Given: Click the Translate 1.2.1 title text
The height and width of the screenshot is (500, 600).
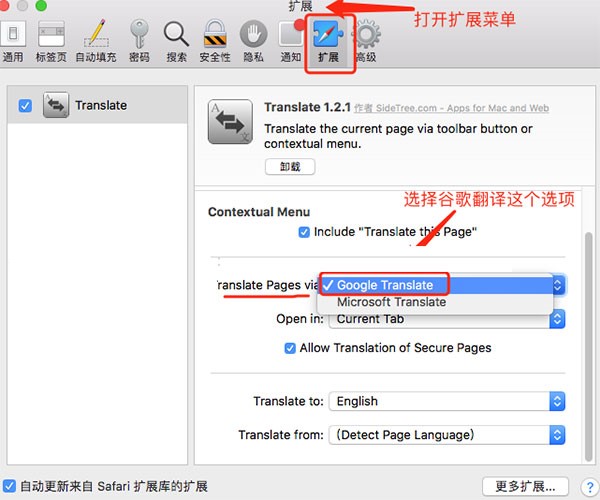Looking at the screenshot, I should pyautogui.click(x=307, y=107).
